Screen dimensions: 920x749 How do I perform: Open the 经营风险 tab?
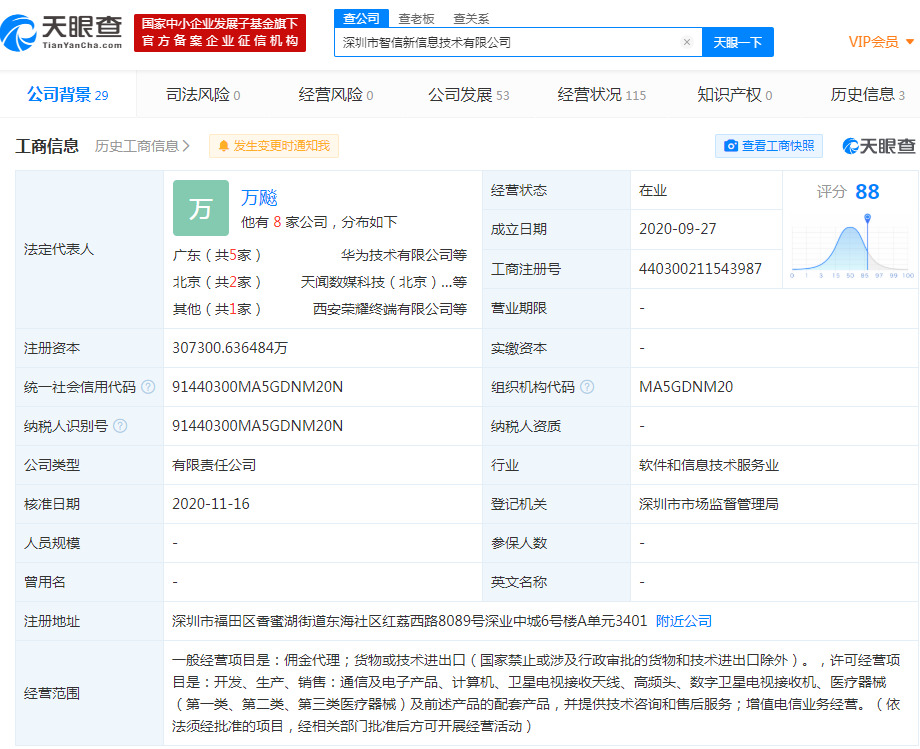tap(336, 94)
